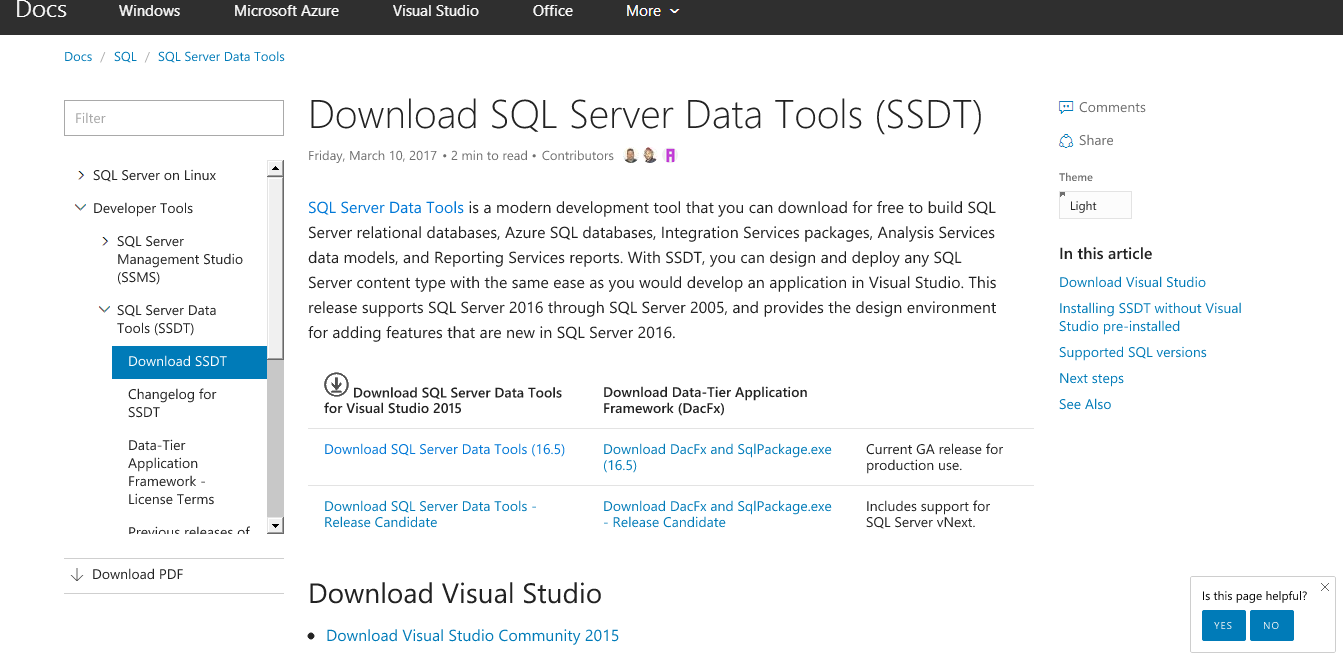Open the Theme selector showing Light

tap(1094, 205)
